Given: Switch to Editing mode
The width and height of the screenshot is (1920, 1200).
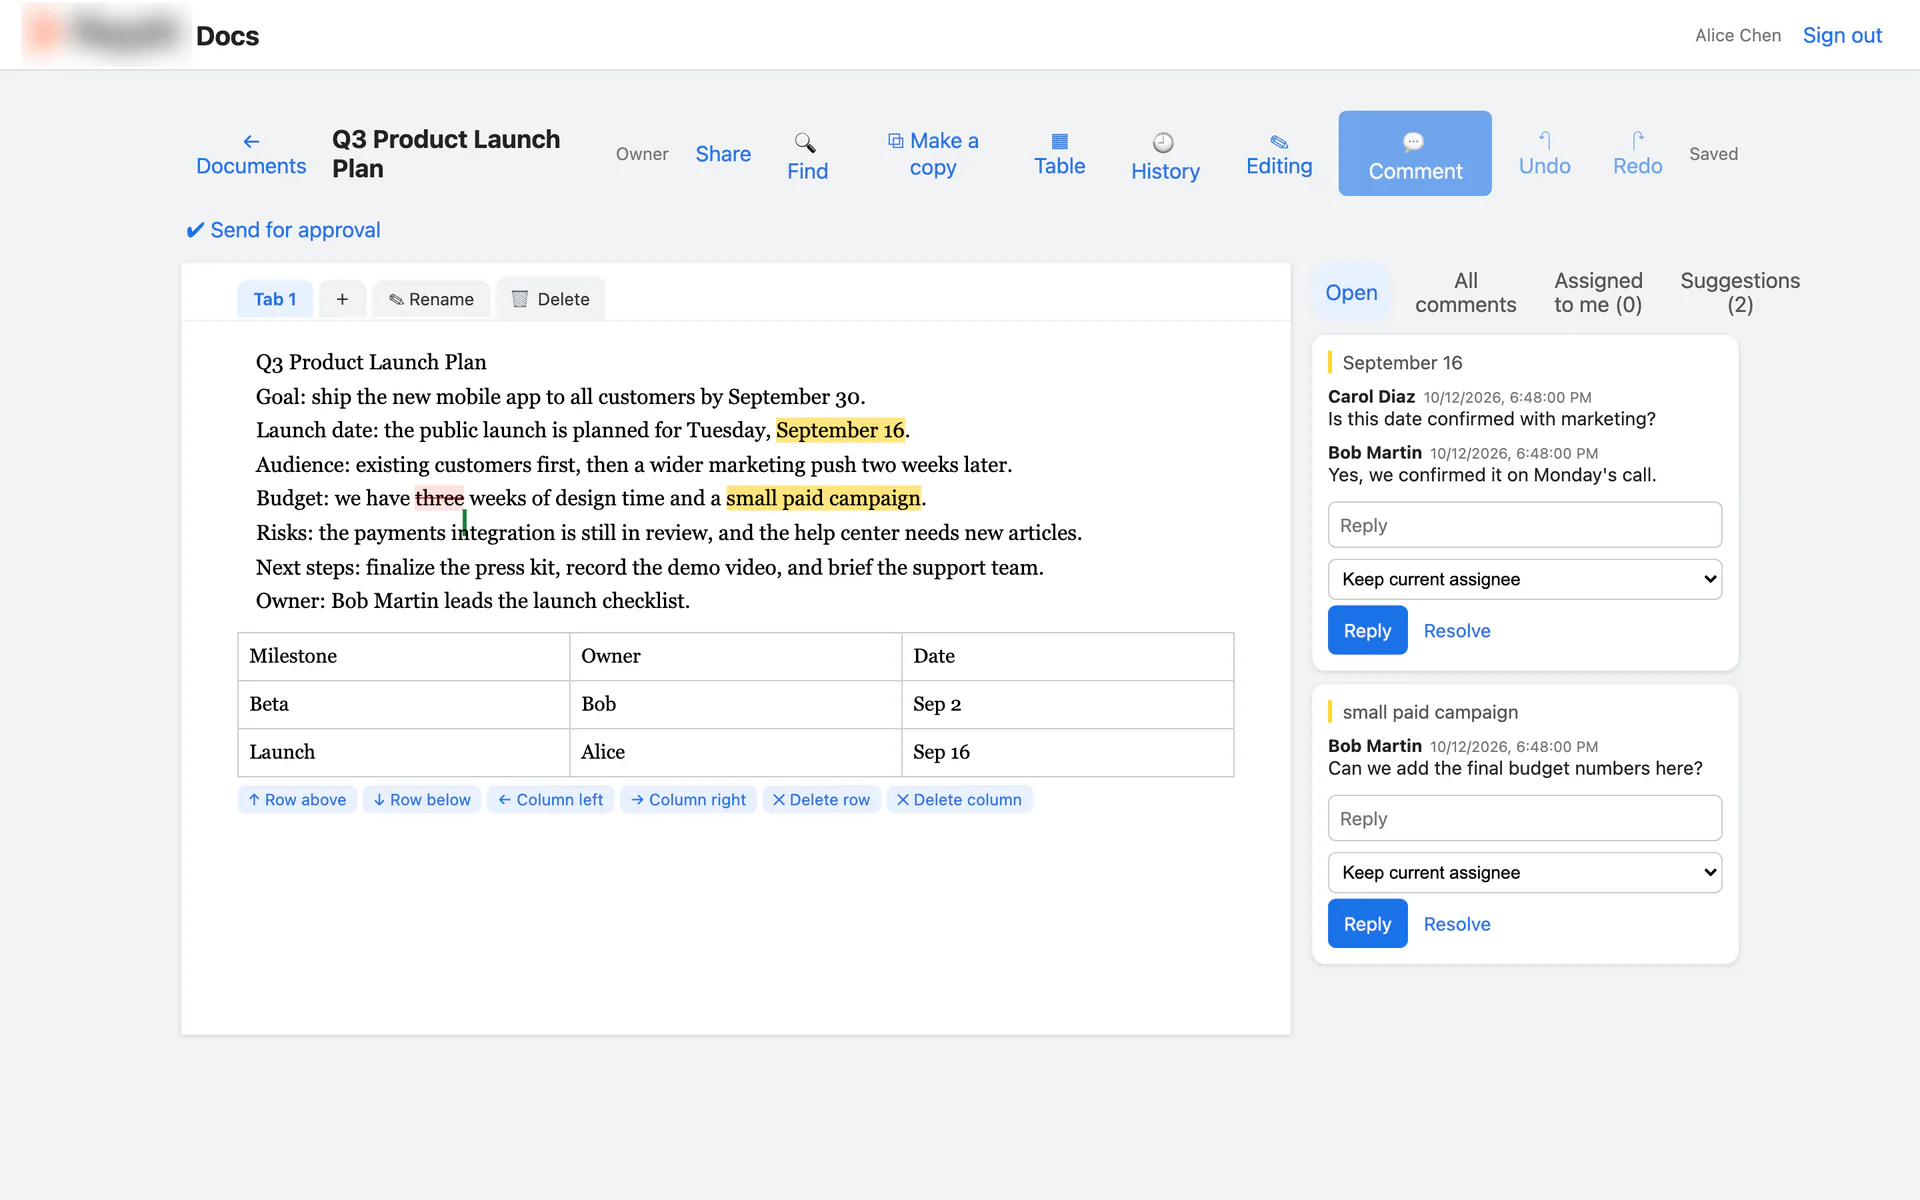Looking at the screenshot, I should (x=1279, y=154).
